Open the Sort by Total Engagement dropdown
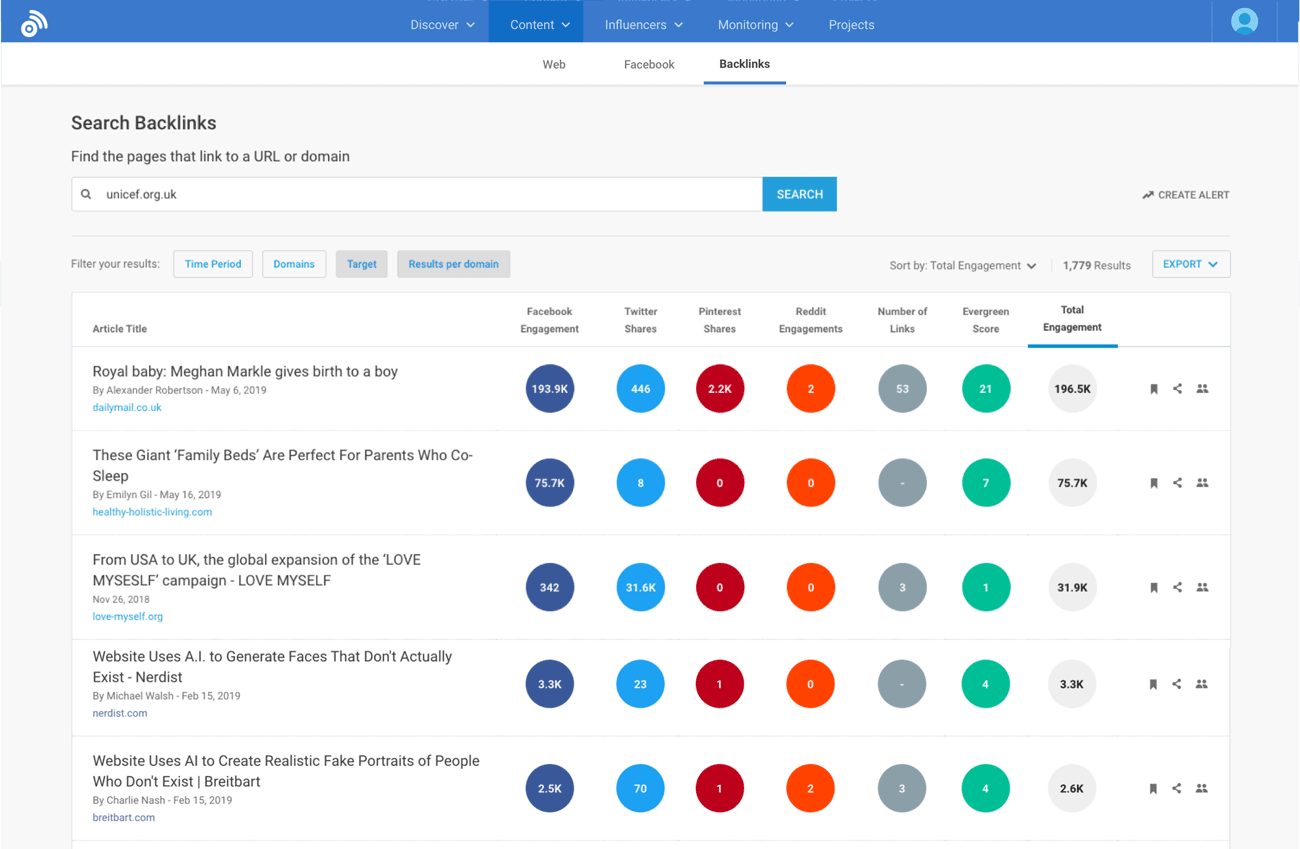 click(x=962, y=265)
